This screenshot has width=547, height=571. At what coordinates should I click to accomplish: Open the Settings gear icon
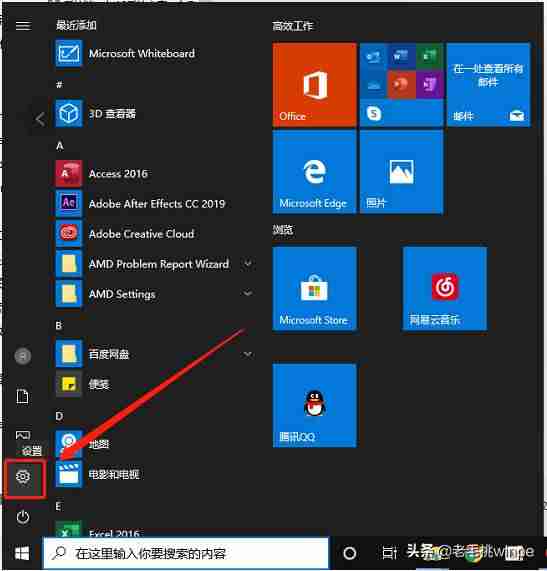pyautogui.click(x=23, y=476)
